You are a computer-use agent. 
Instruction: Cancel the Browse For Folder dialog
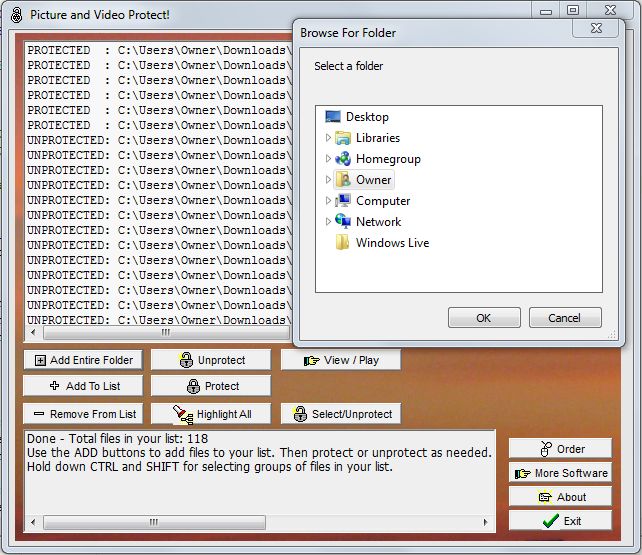click(x=564, y=318)
